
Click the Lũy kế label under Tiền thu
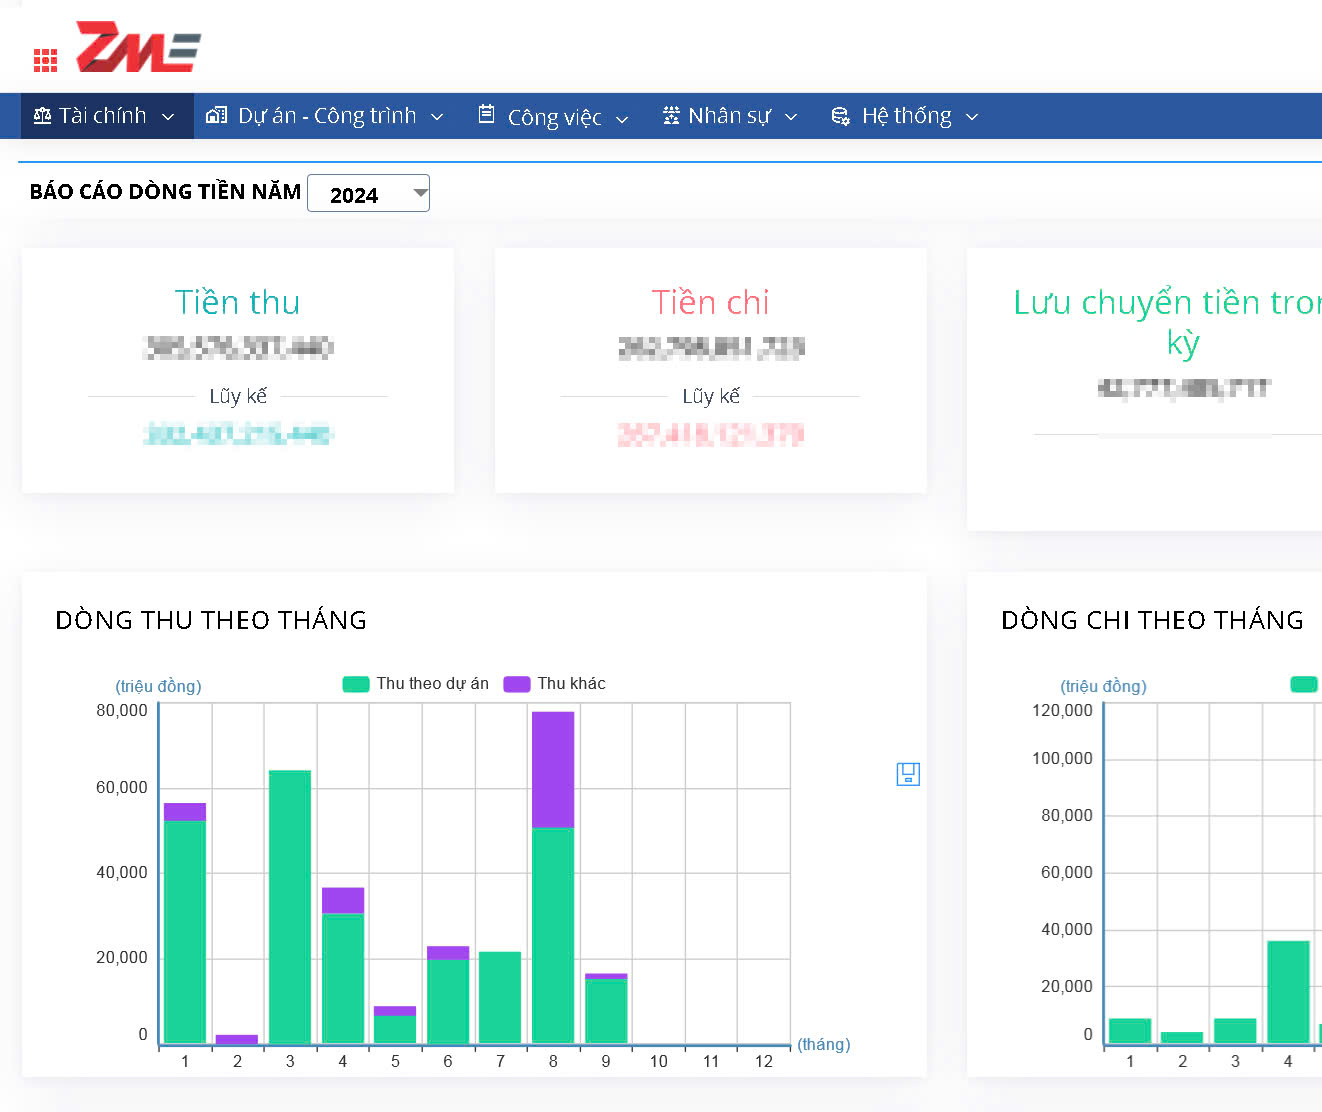point(238,396)
